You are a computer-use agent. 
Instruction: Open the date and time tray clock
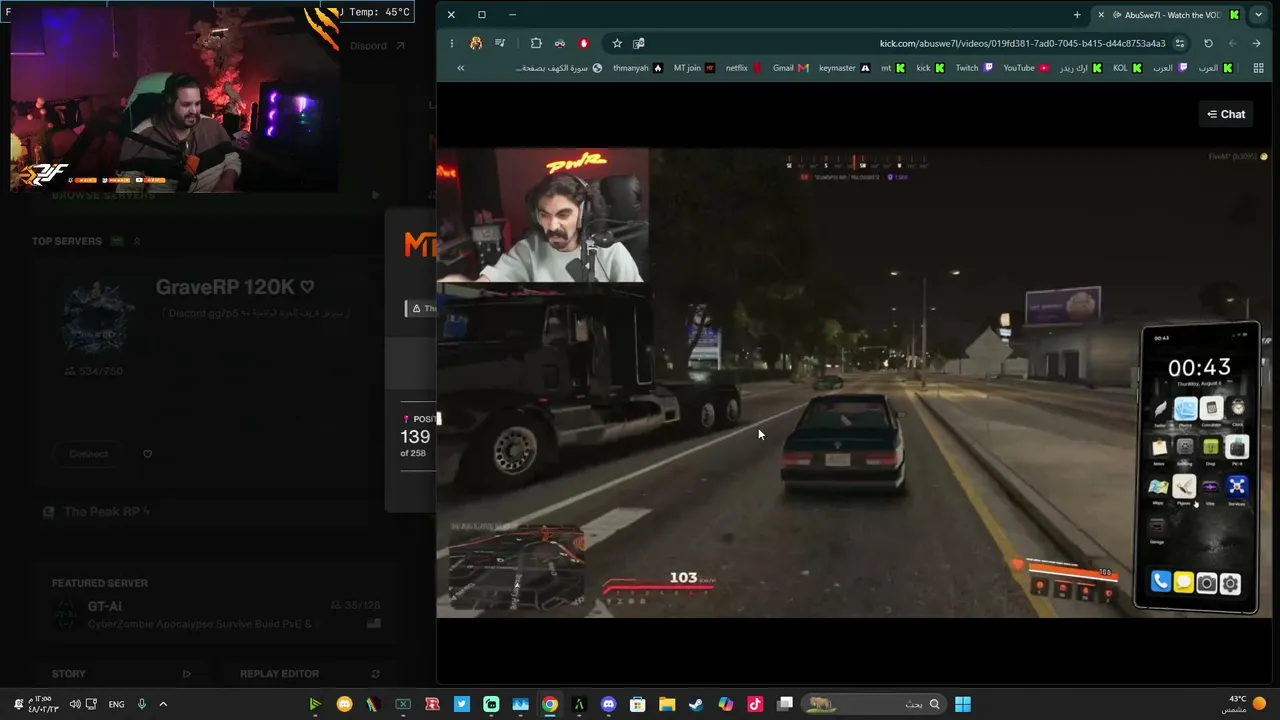41,704
